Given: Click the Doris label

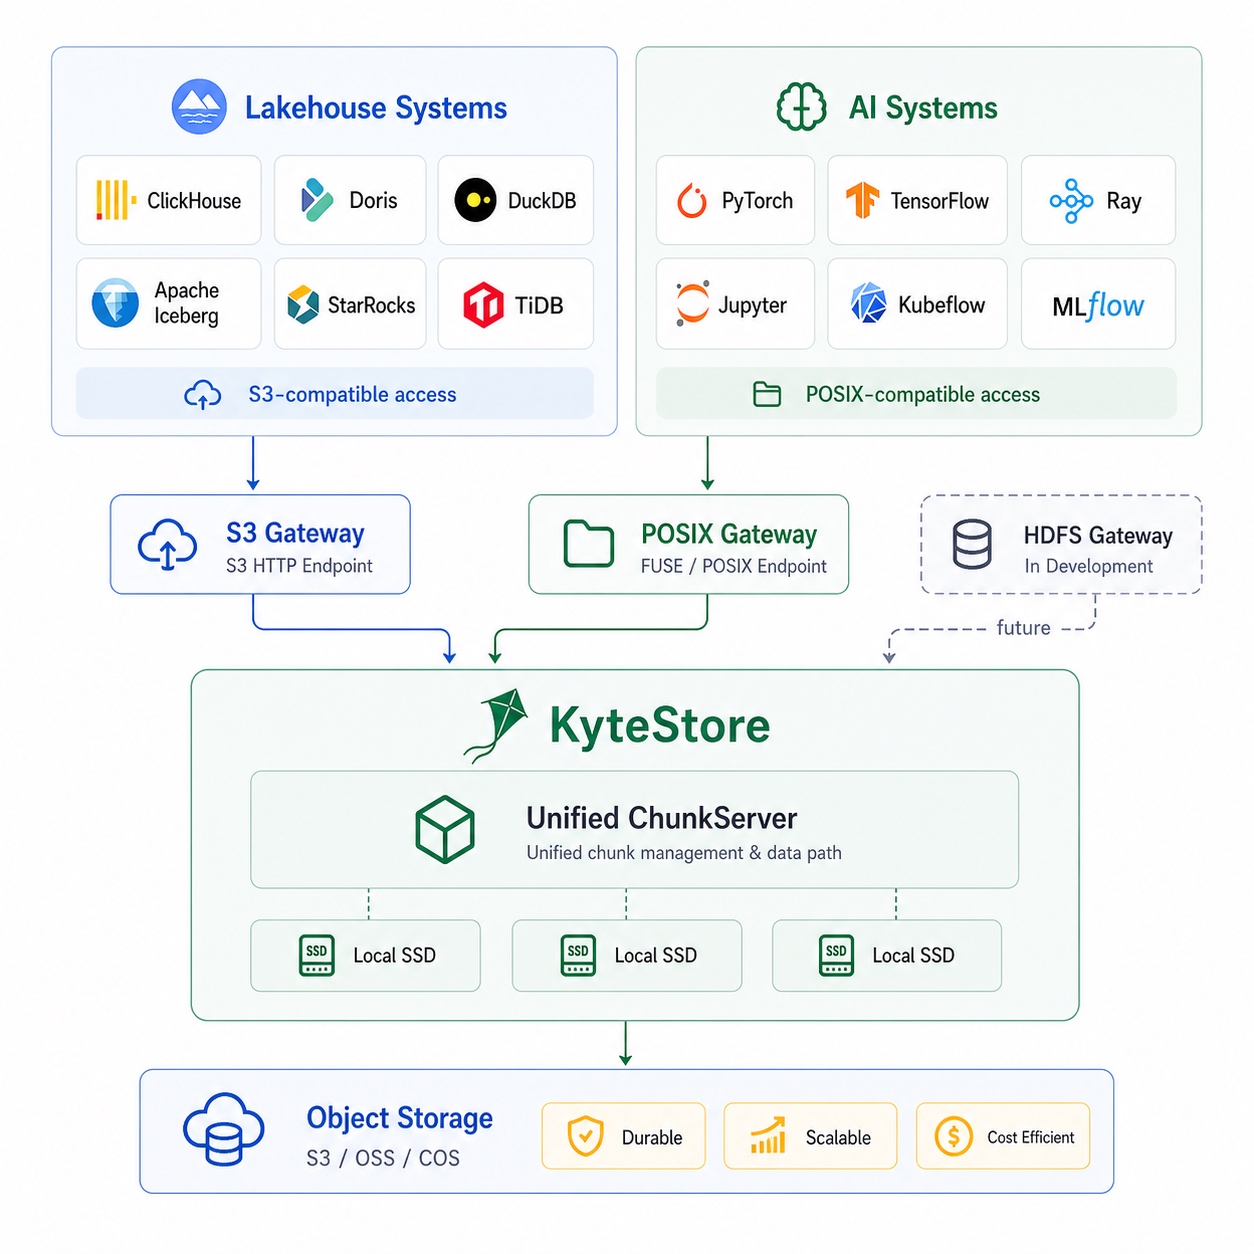Looking at the screenshot, I should point(373,201).
